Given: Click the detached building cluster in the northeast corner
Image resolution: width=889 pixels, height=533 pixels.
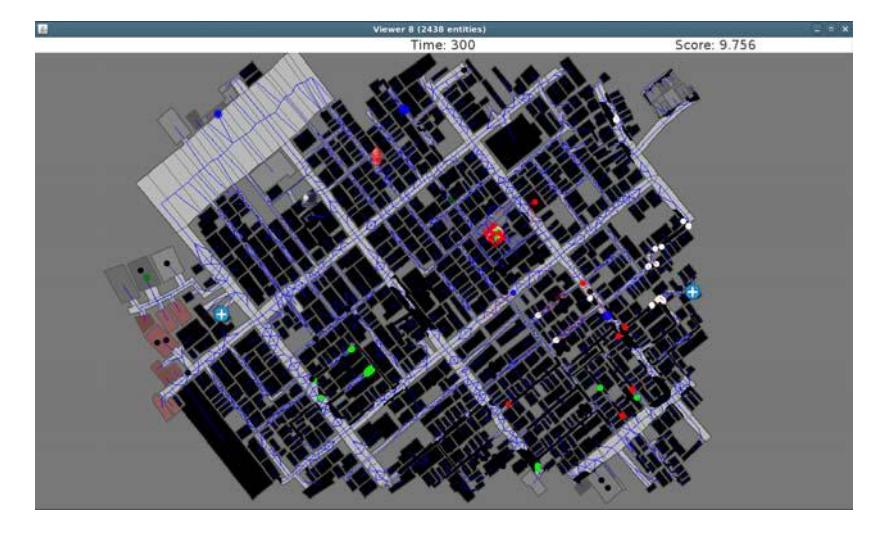Looking at the screenshot, I should pyautogui.click(x=671, y=92).
